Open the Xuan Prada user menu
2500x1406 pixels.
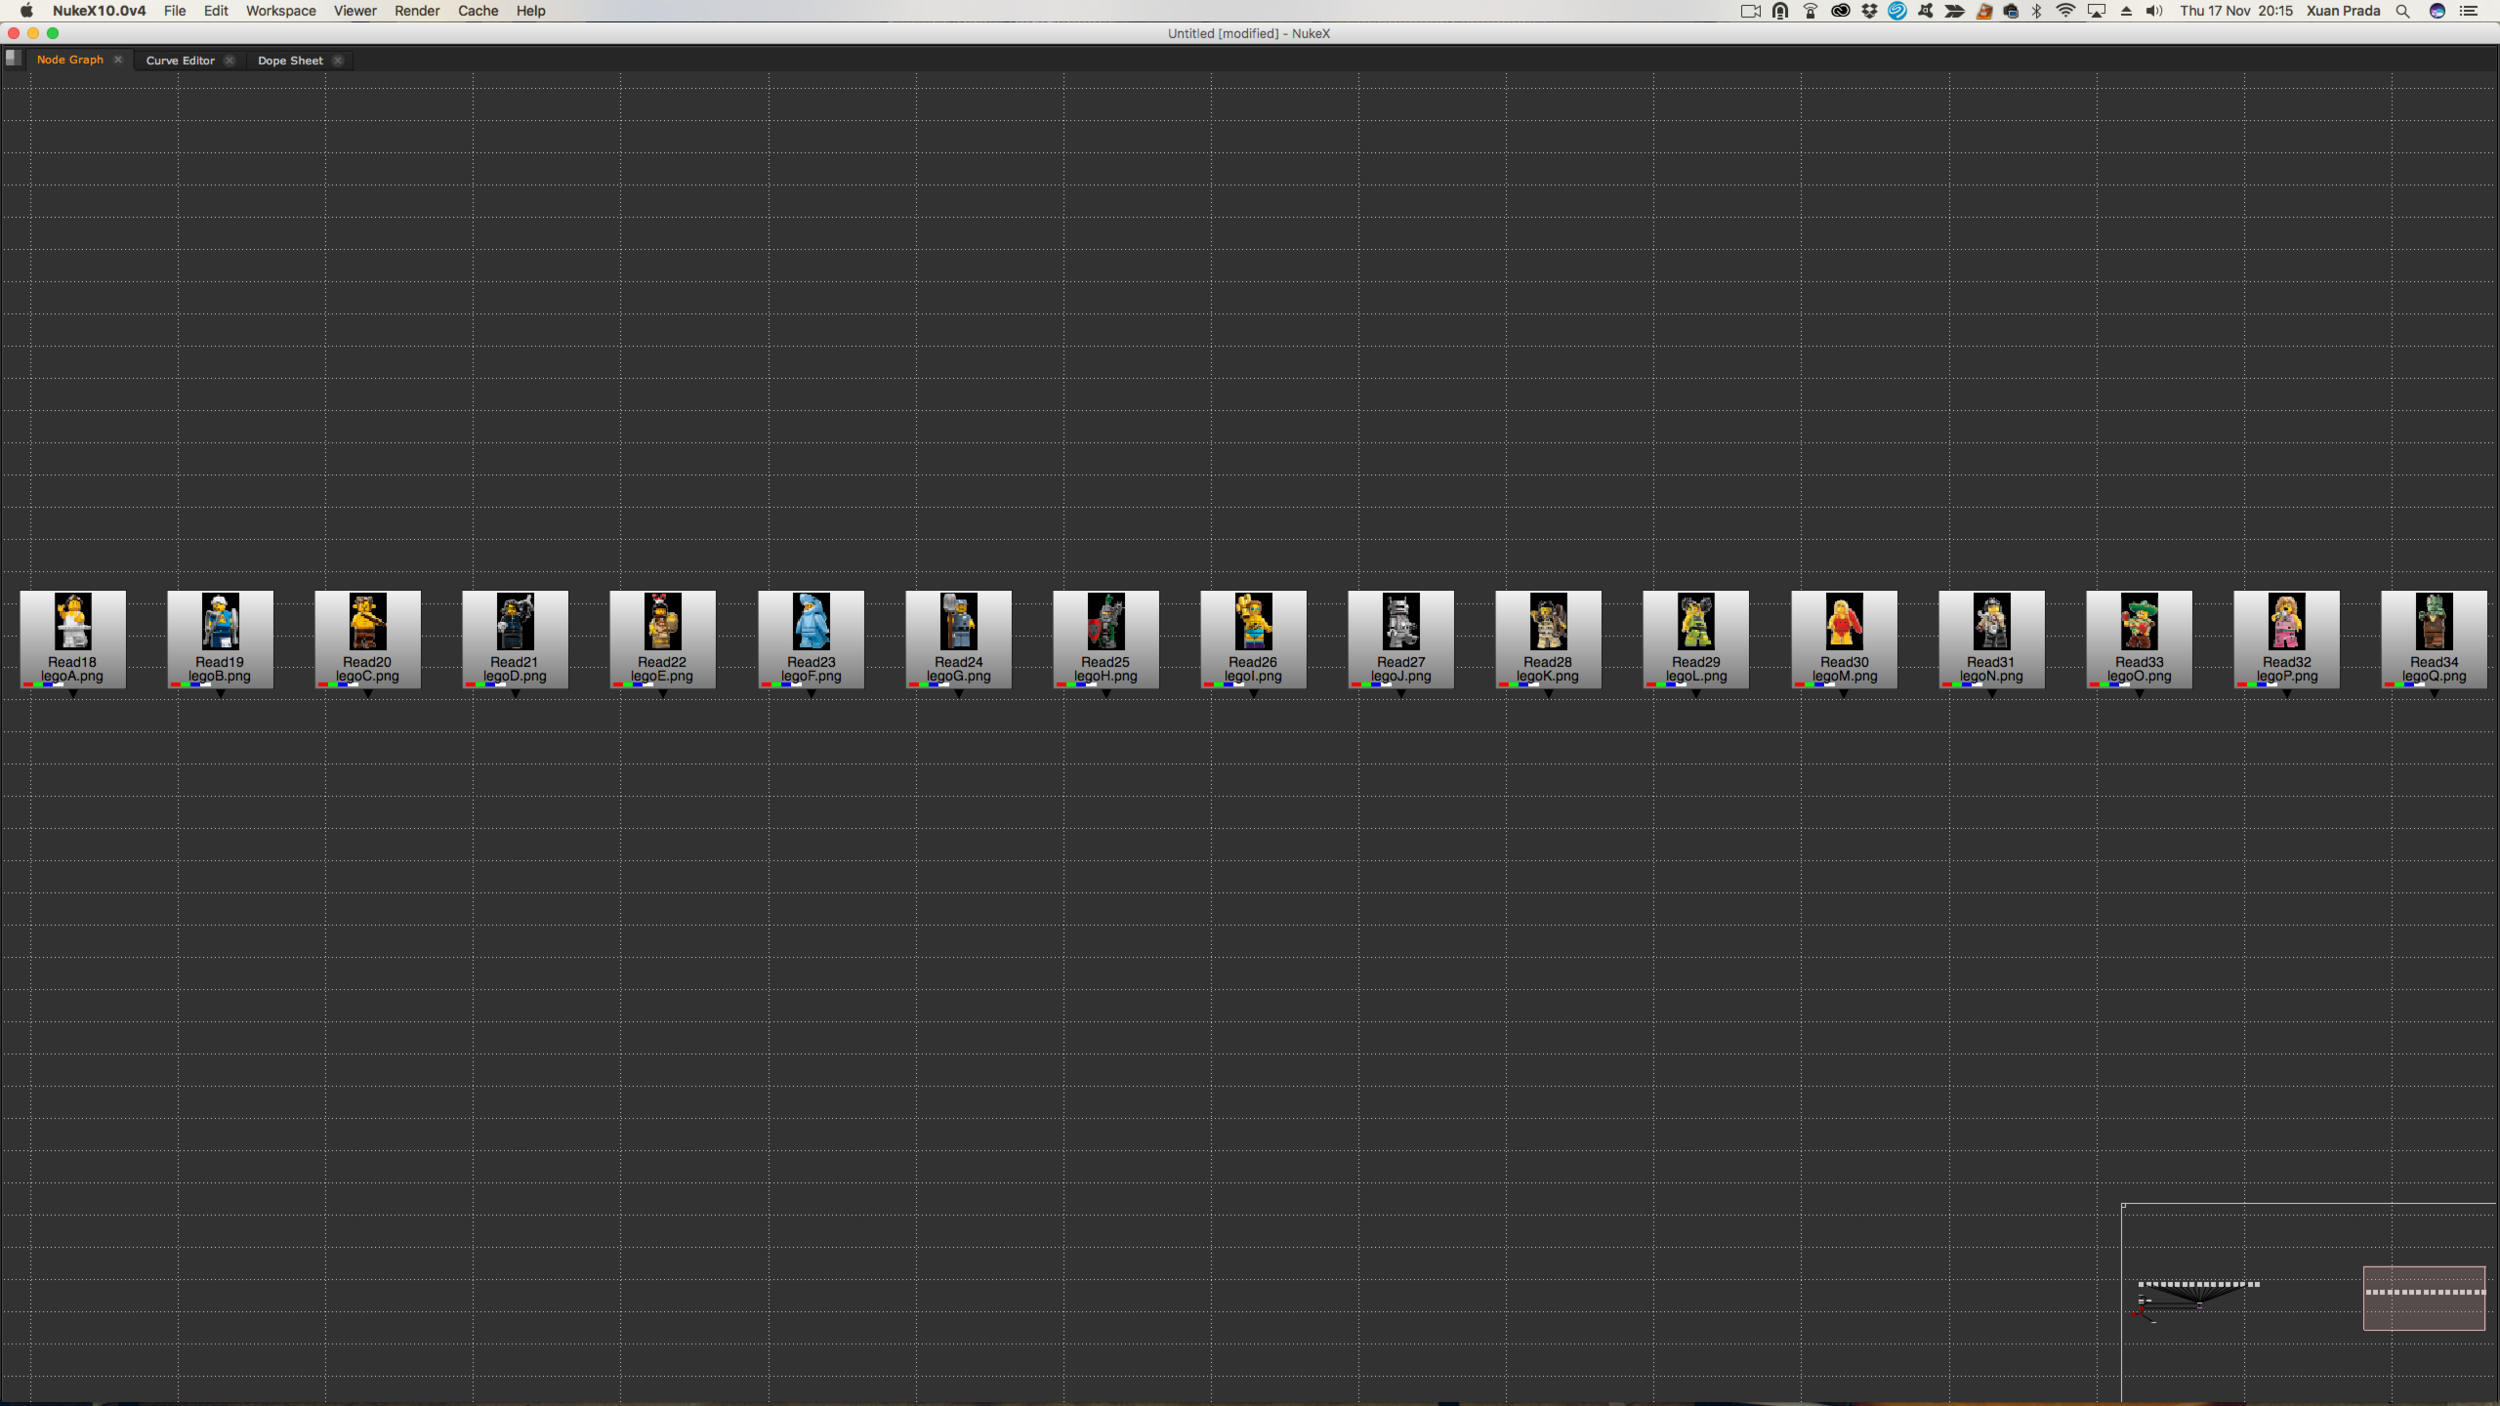tap(2343, 11)
